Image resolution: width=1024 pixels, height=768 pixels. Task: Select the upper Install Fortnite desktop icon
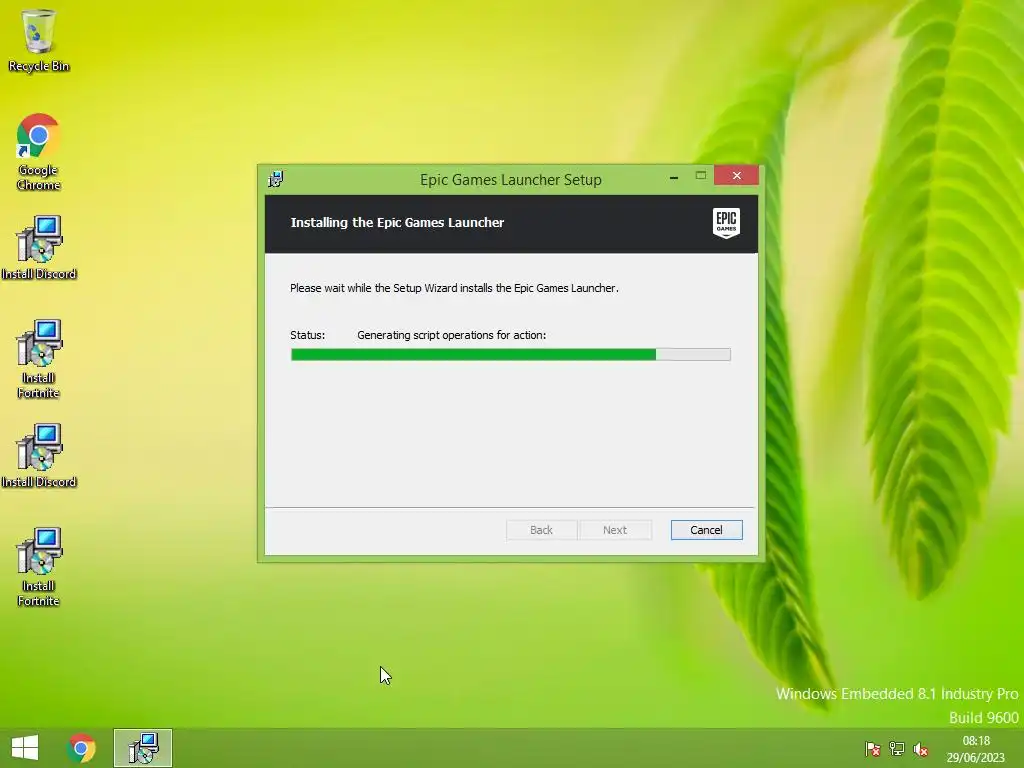pos(39,359)
